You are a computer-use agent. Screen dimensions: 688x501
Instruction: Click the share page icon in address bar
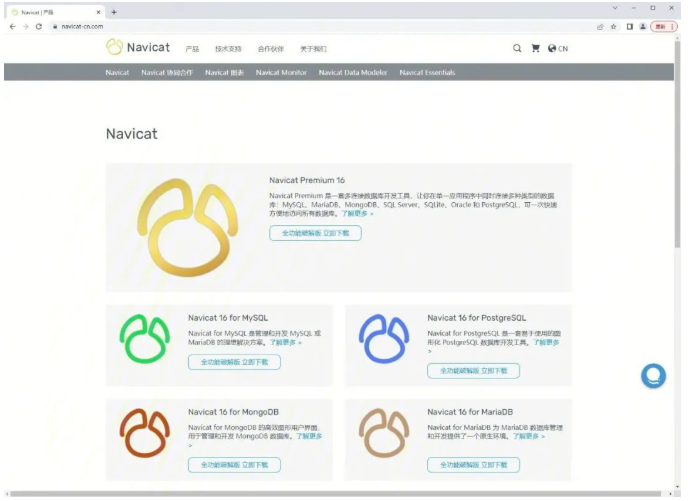pyautogui.click(x=600, y=27)
